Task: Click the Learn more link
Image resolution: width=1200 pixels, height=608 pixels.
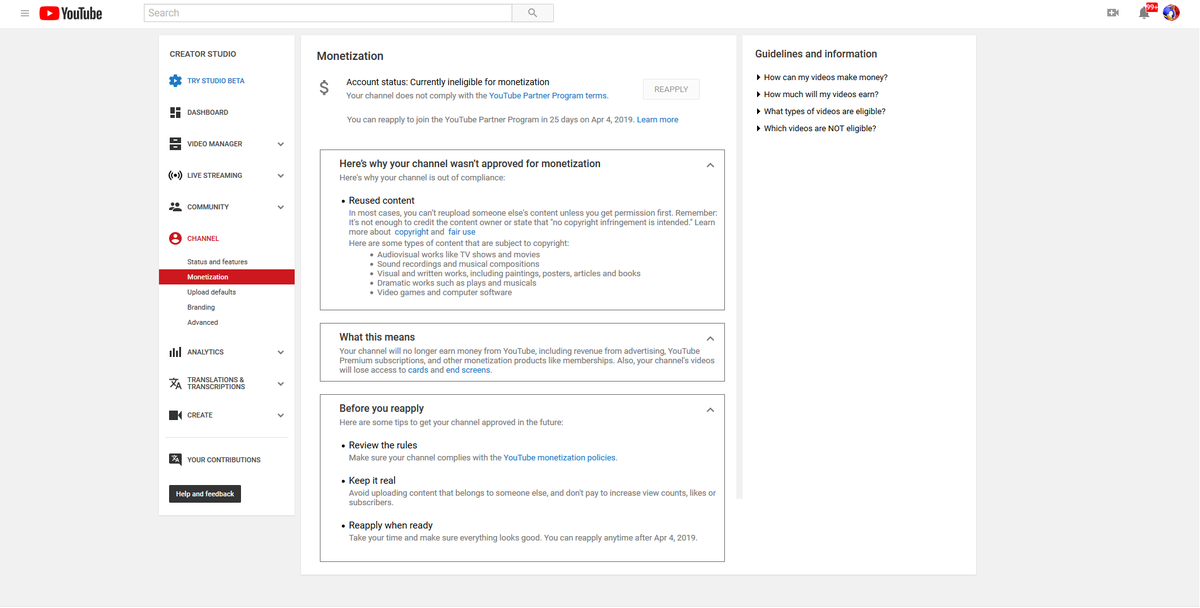Action: click(x=658, y=119)
